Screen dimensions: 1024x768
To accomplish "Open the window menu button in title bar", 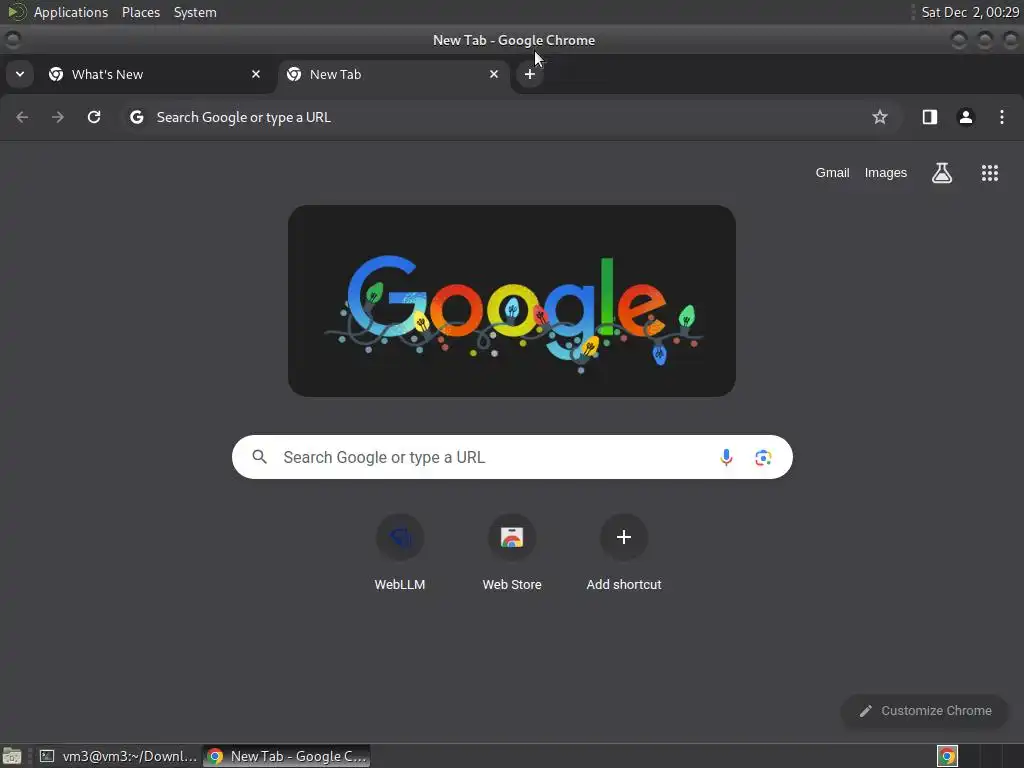I will pyautogui.click(x=12, y=40).
